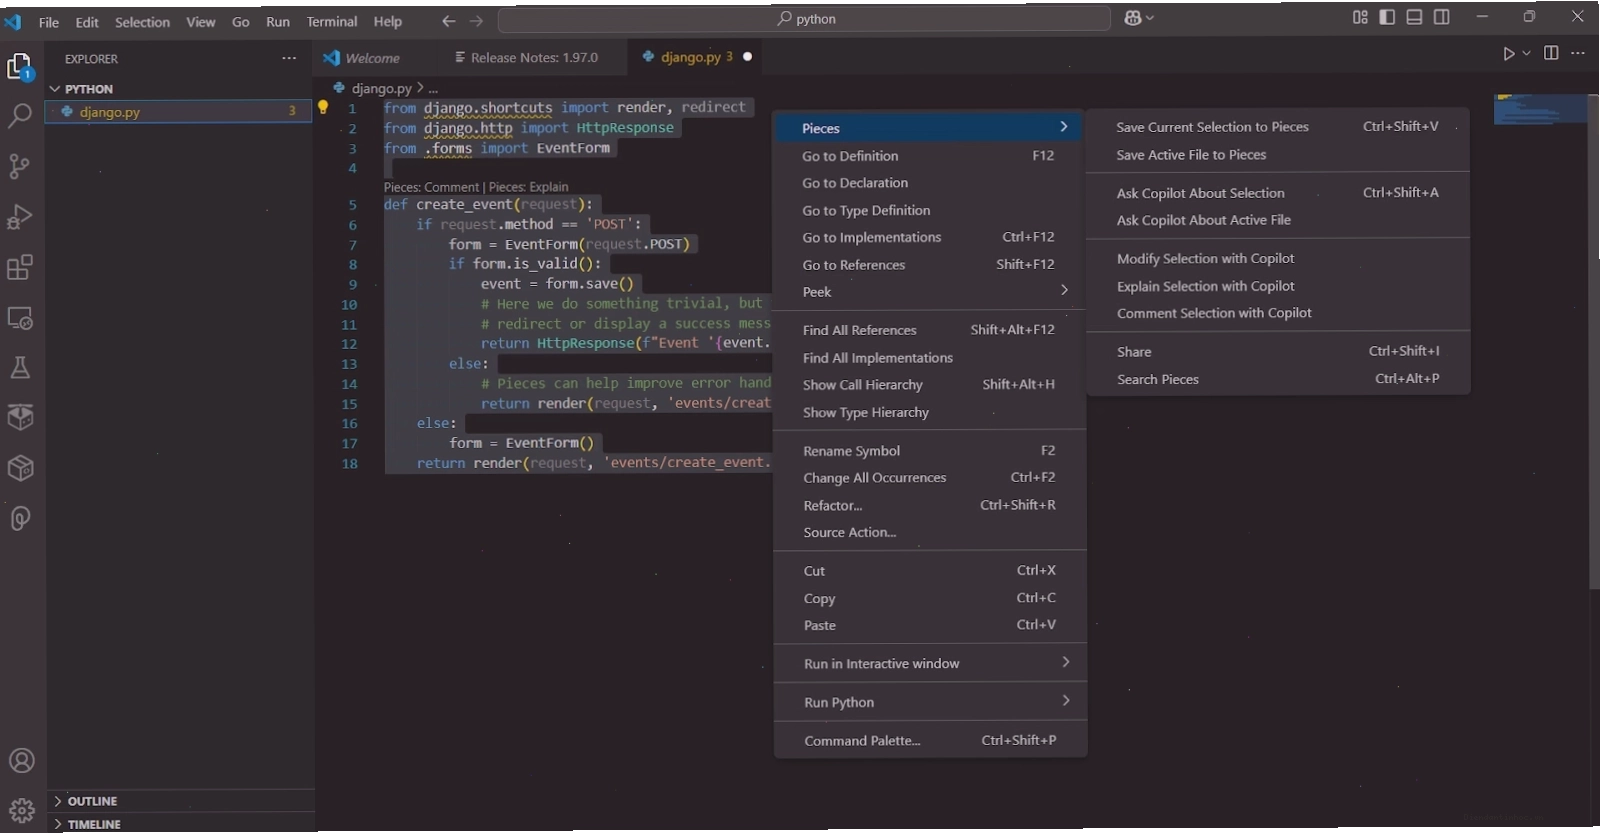Open the Accounts menu icon
The width and height of the screenshot is (1600, 834).
point(21,761)
